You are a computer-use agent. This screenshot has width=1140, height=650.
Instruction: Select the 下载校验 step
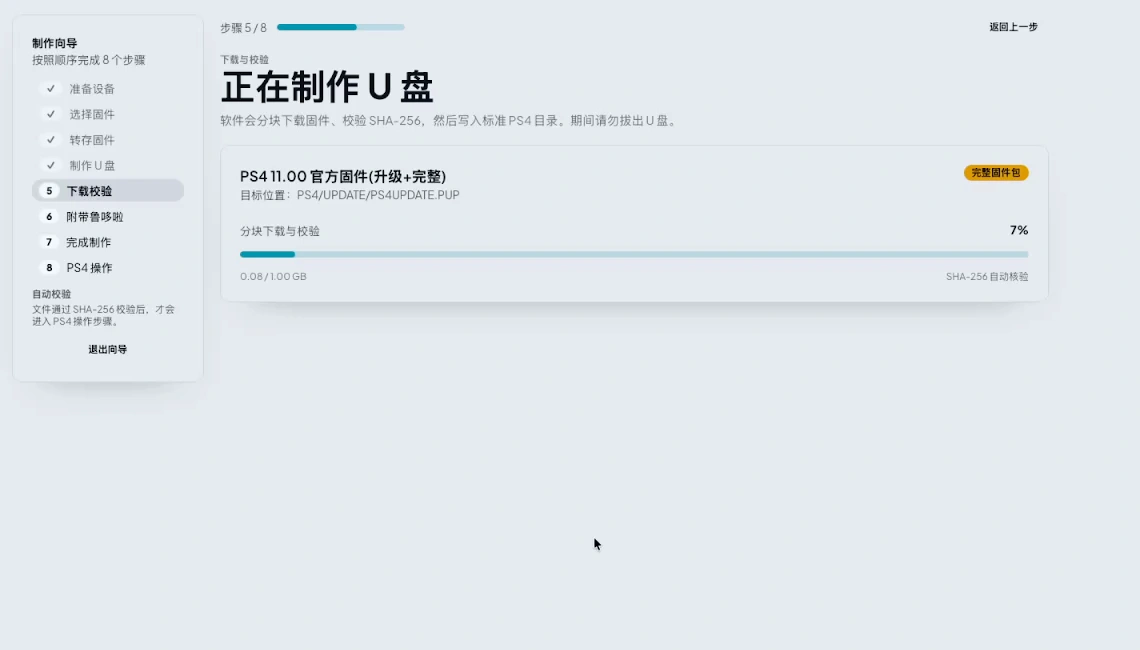tap(108, 190)
